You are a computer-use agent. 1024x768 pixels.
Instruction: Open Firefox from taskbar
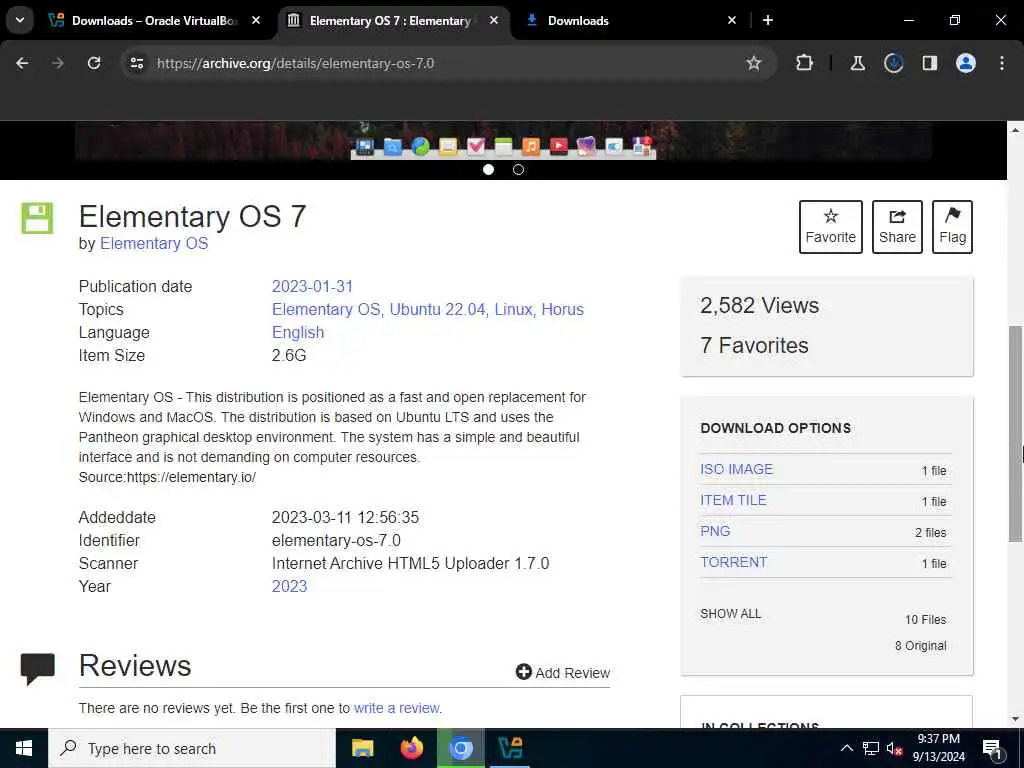coord(411,748)
